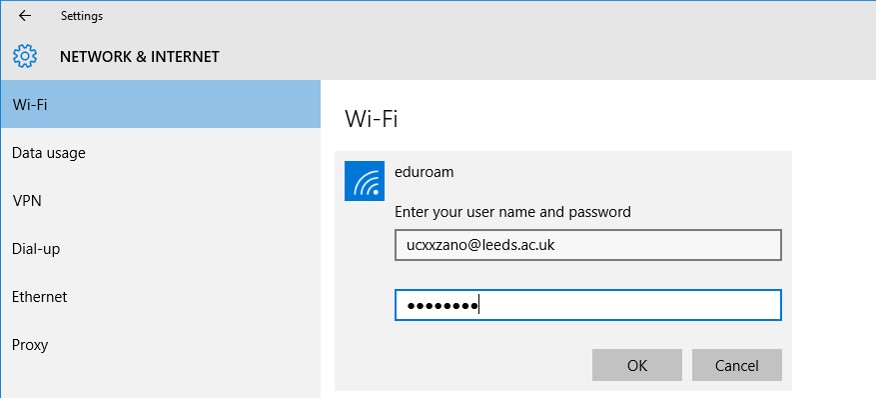Open the Data usage section

161,153
